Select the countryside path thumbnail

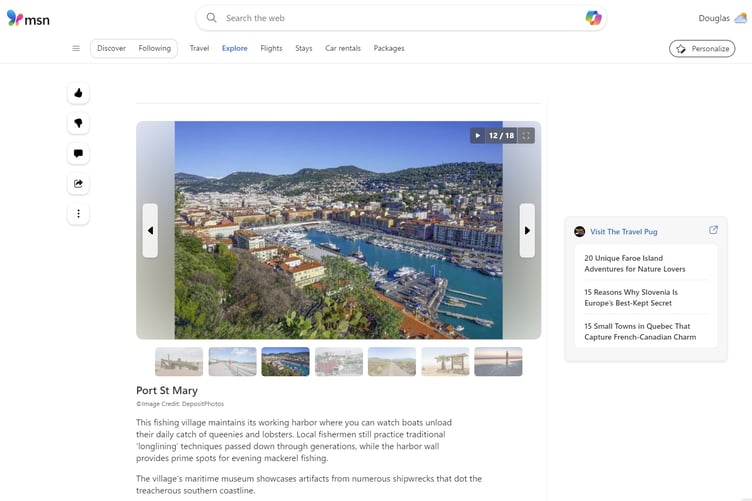pyautogui.click(x=392, y=361)
